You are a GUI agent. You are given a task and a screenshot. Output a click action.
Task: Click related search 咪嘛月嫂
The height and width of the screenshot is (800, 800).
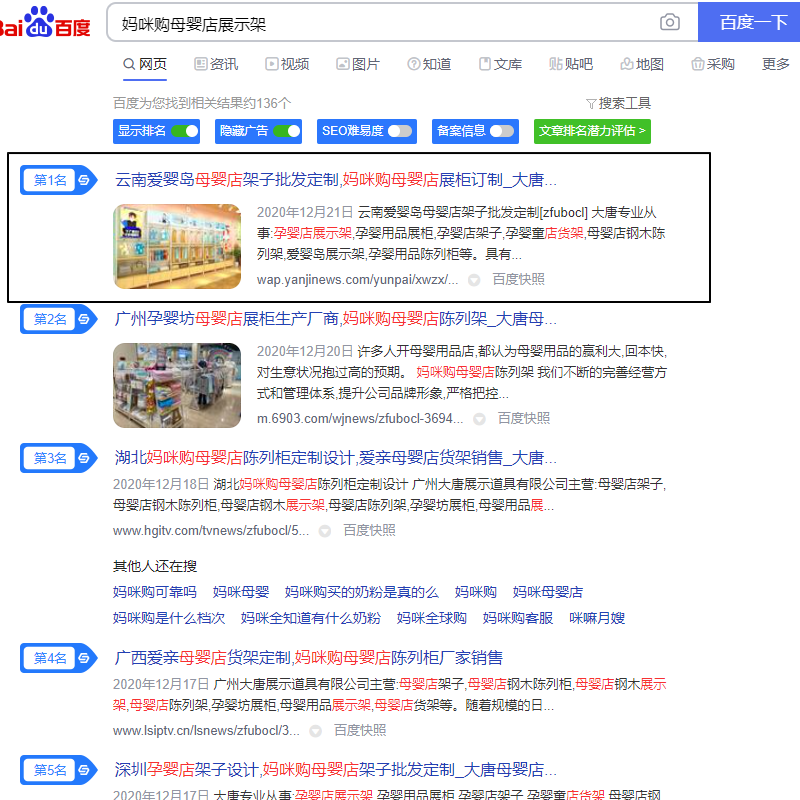597,618
